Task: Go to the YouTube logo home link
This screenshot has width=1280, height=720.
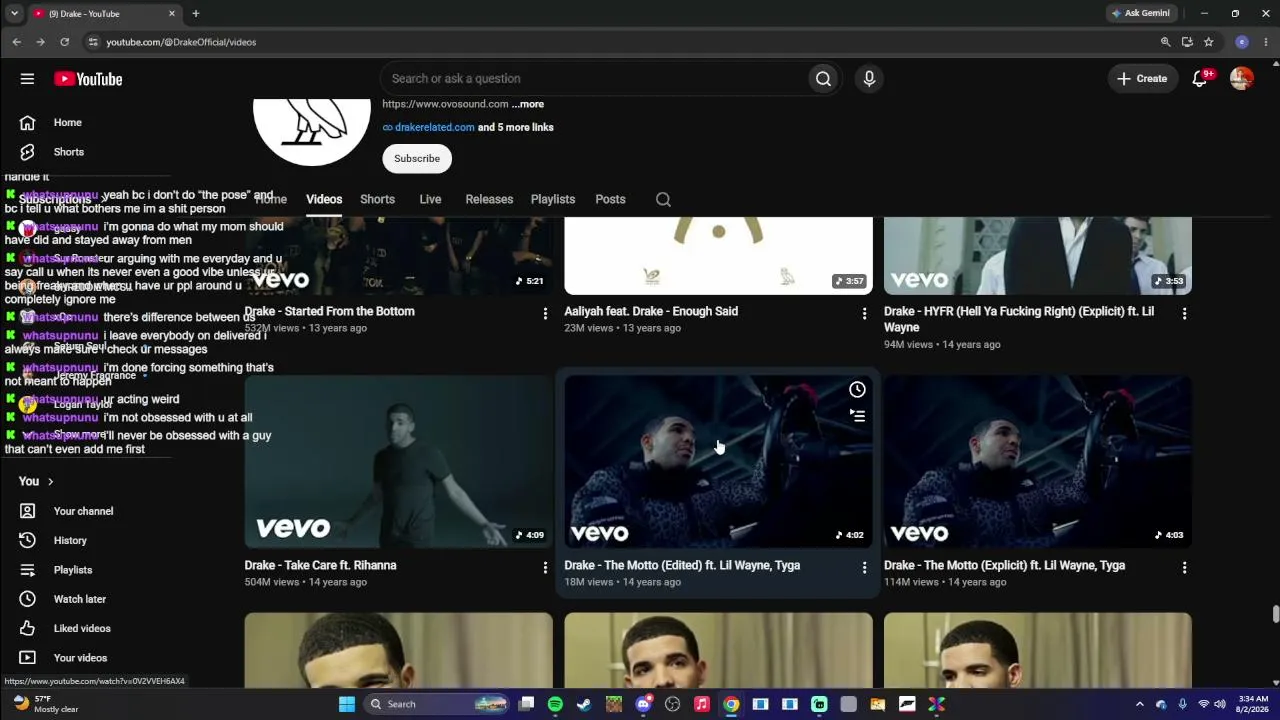Action: point(88,79)
